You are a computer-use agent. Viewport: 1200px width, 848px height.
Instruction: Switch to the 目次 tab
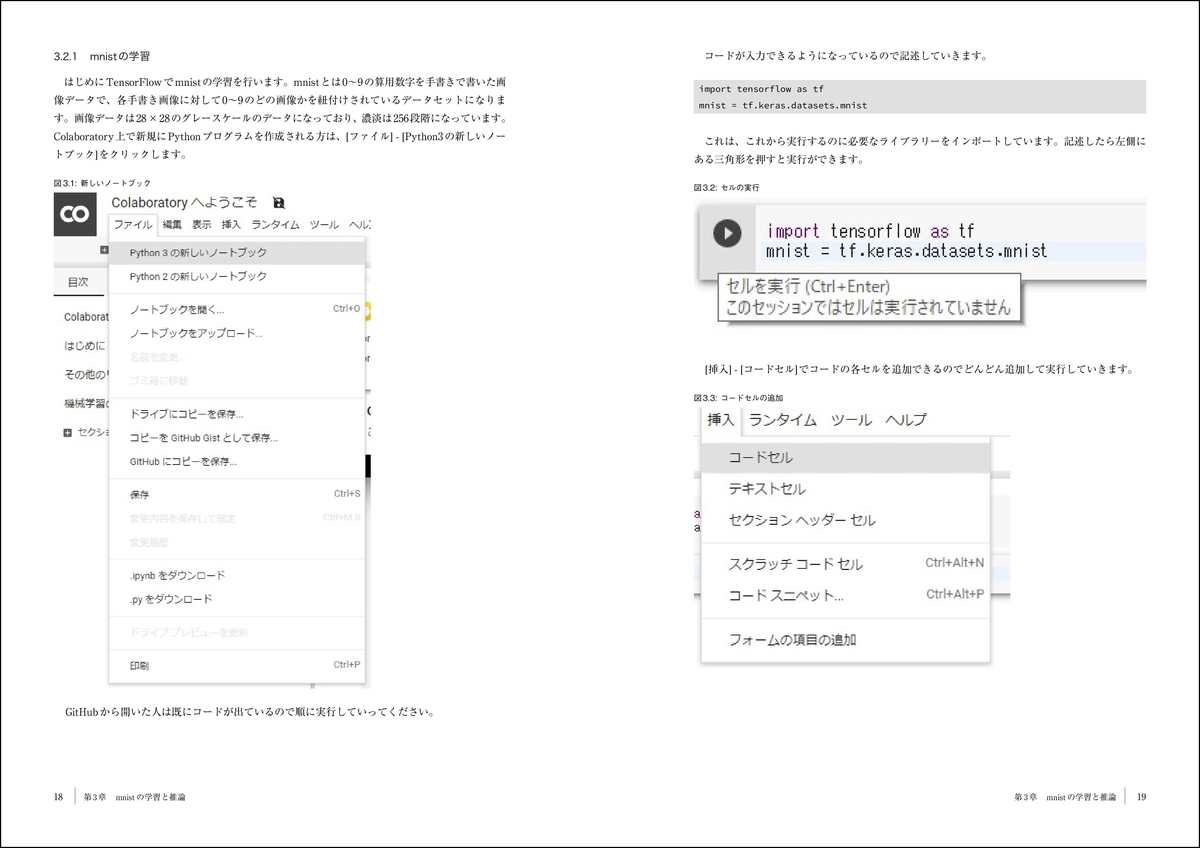click(78, 282)
